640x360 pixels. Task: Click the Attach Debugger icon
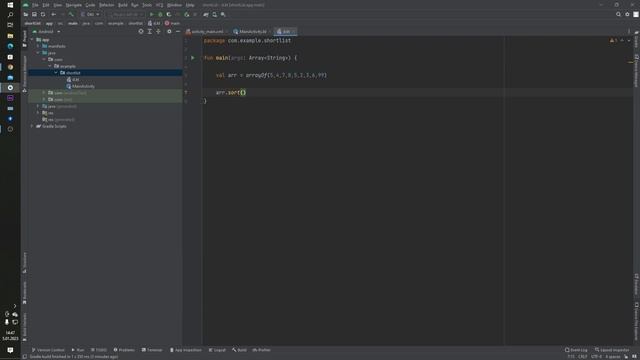pos(187,14)
